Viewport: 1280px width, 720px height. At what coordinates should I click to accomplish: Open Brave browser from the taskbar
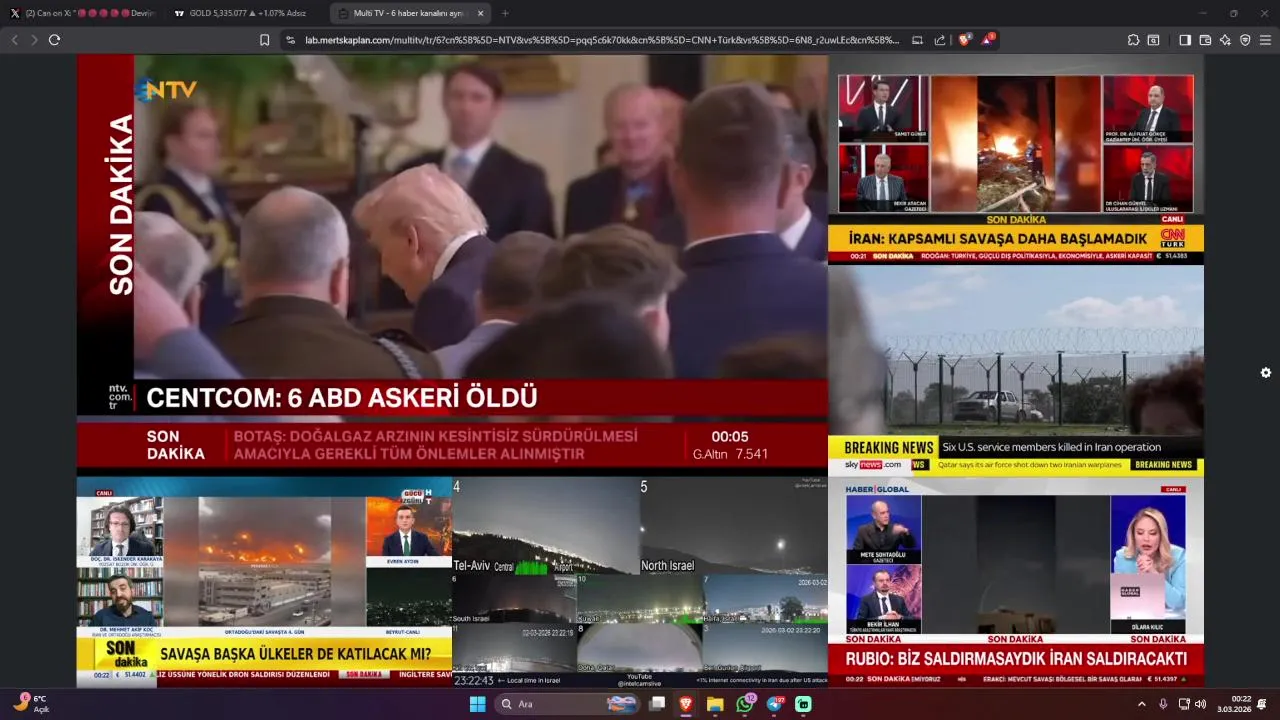(x=686, y=704)
